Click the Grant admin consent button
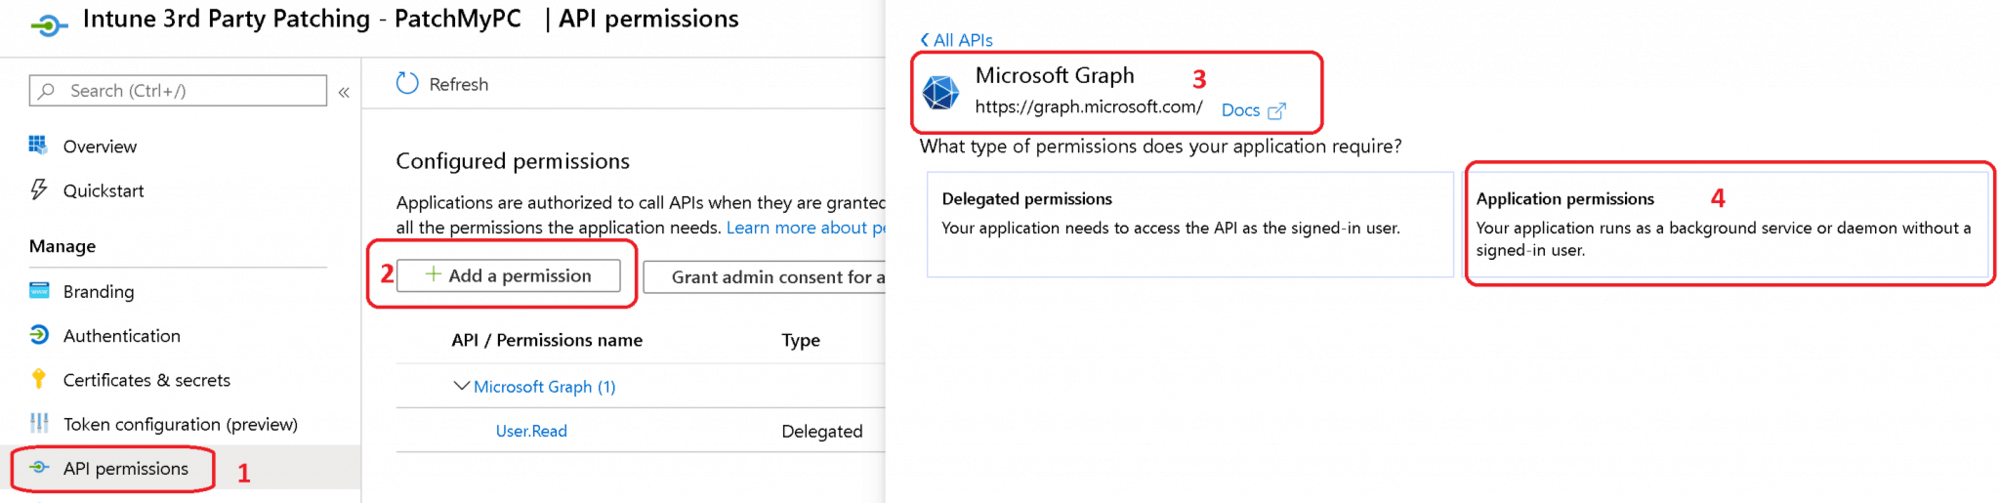 pyautogui.click(x=764, y=277)
